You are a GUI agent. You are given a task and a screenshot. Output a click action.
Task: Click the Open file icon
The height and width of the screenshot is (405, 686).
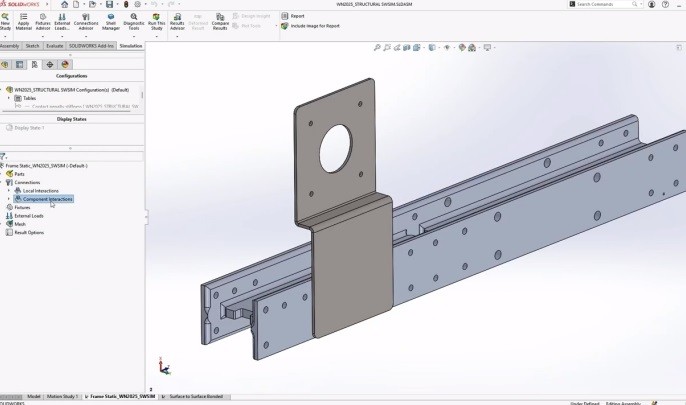click(92, 4)
